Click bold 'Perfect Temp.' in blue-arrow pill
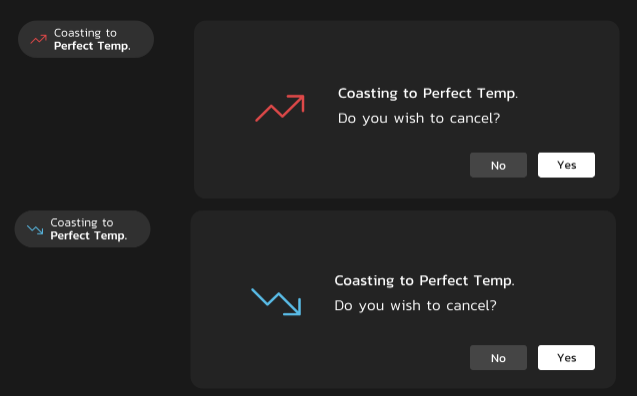The image size is (637, 396). pyautogui.click(x=89, y=236)
